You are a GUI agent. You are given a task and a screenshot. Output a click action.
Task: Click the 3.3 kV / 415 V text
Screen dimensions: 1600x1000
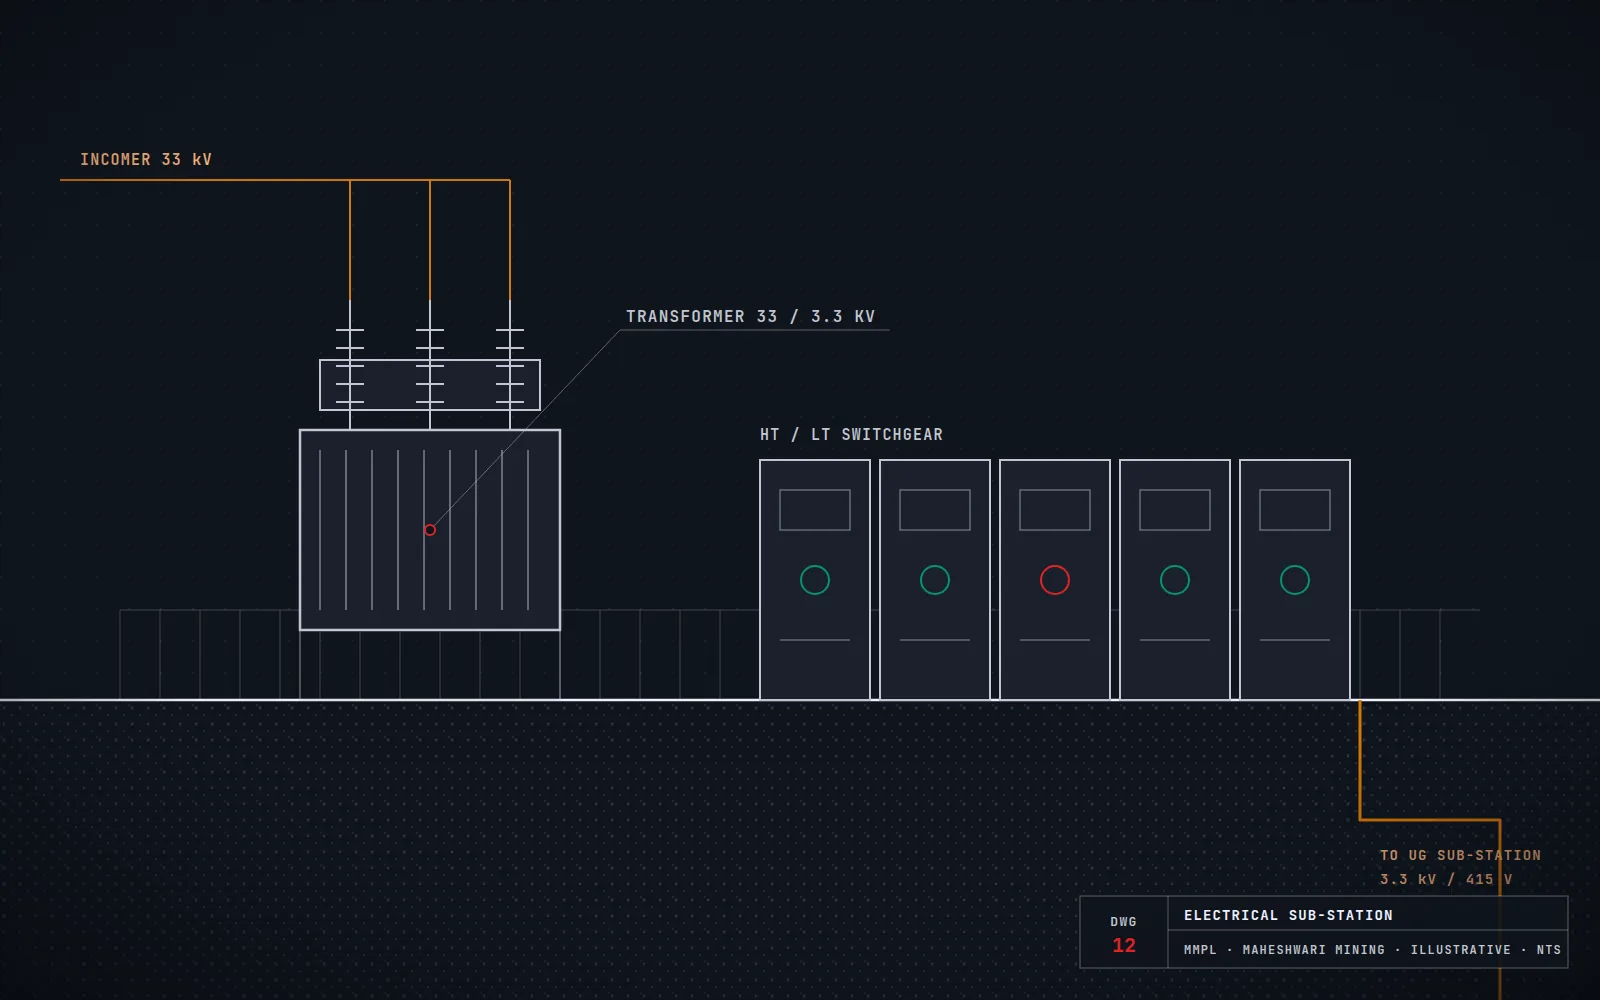[1446, 879]
